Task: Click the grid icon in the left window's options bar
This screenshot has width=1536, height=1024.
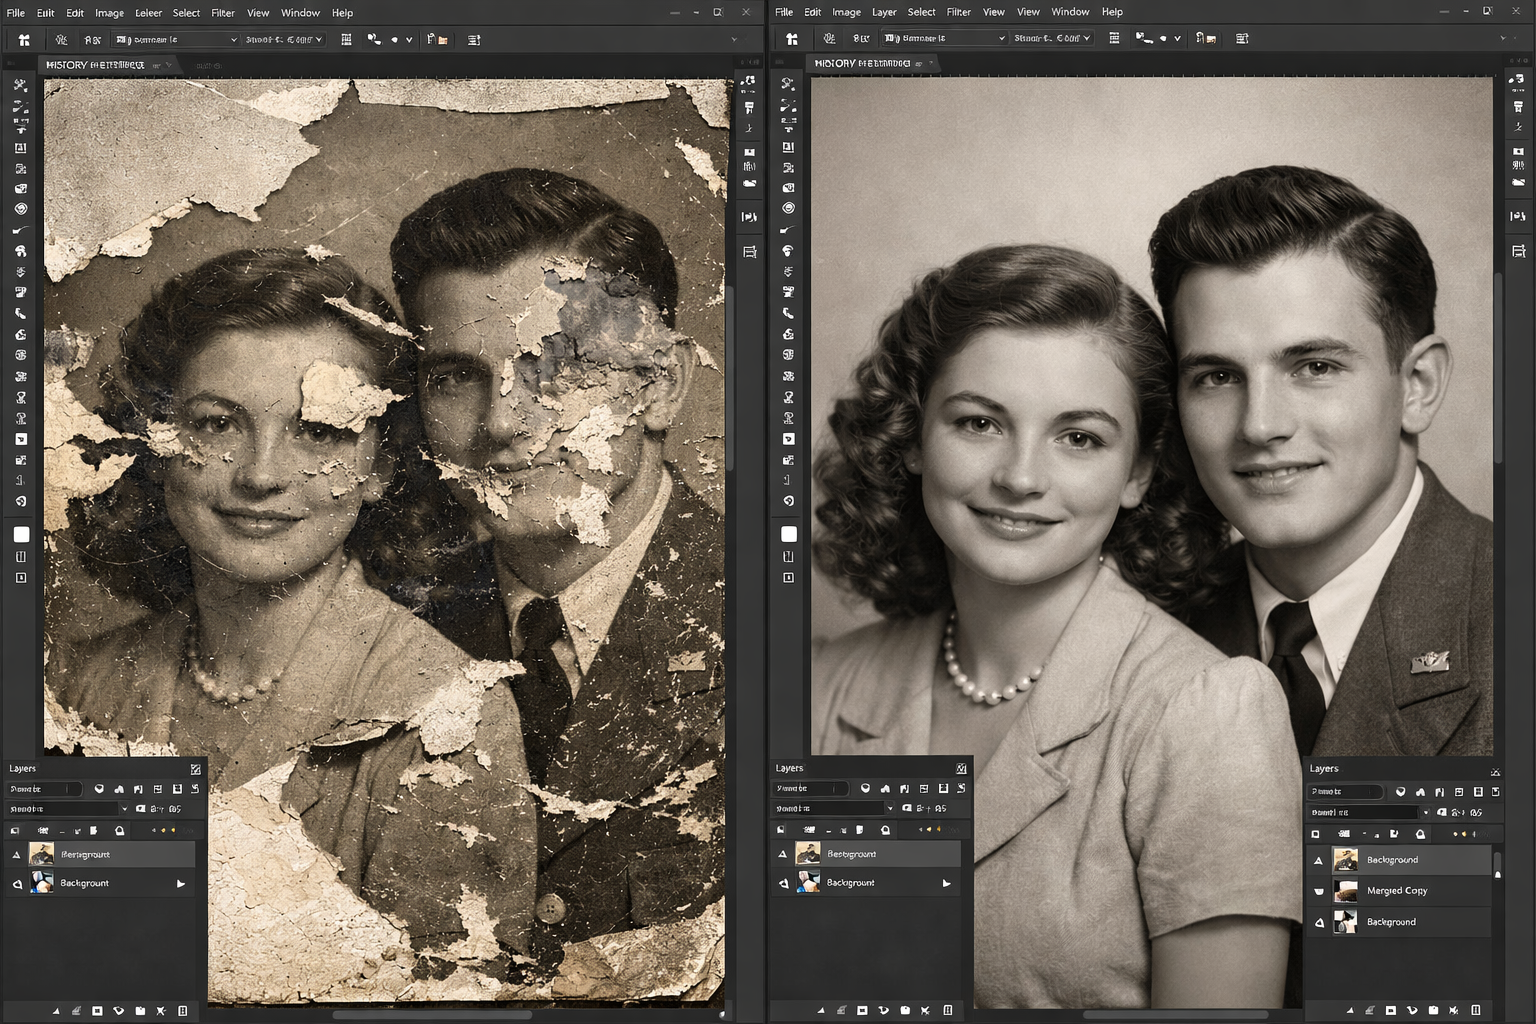Action: [346, 40]
